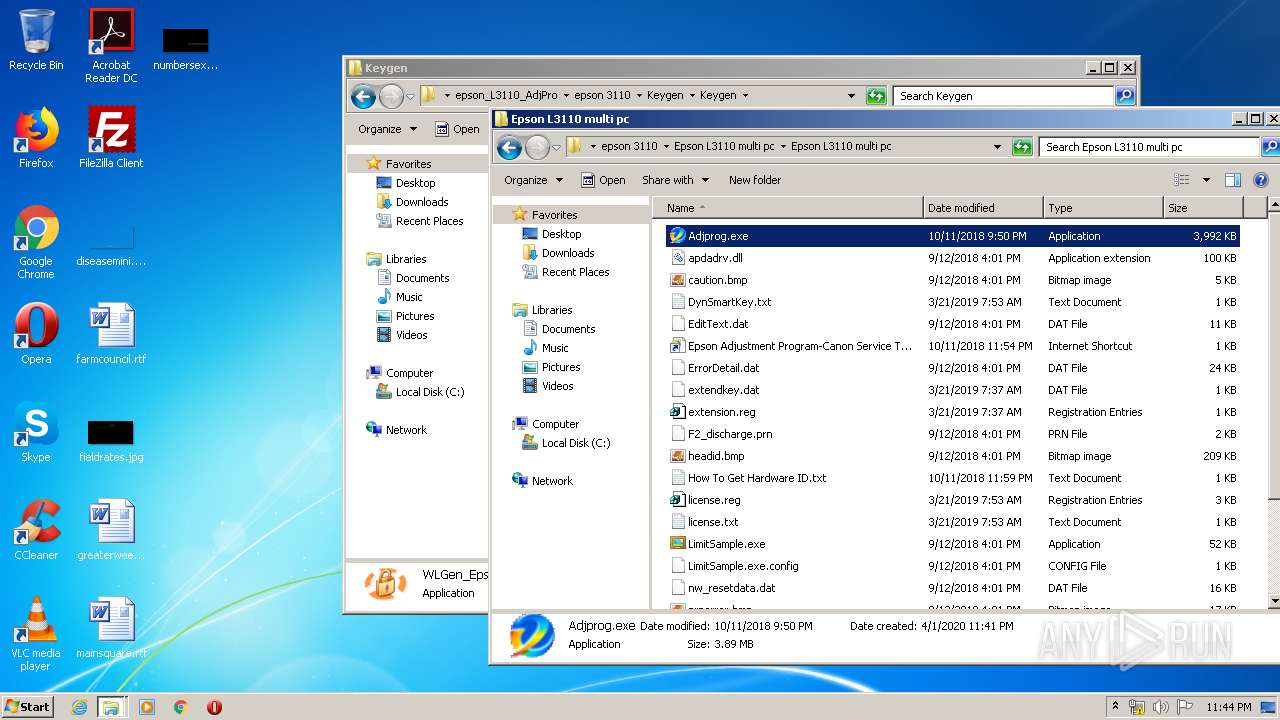Click New folder button
Image resolution: width=1280 pixels, height=720 pixels.
pos(755,180)
